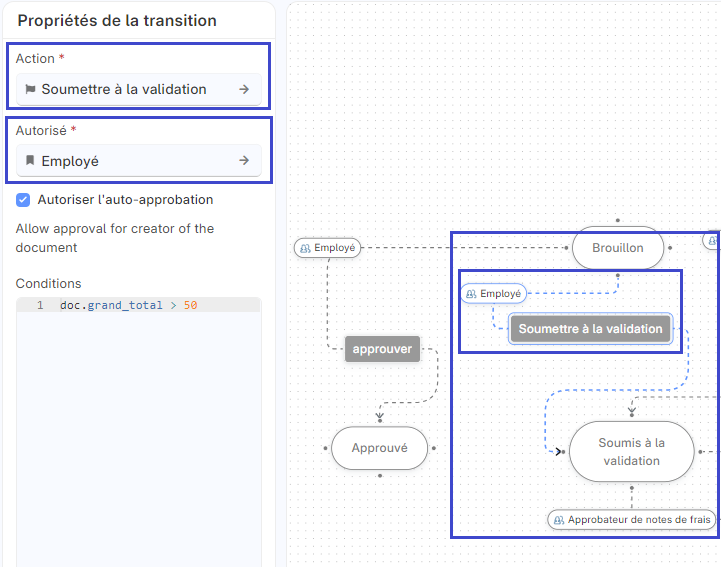Select the Approuvé state node
This screenshot has width=721, height=567.
[x=379, y=448]
